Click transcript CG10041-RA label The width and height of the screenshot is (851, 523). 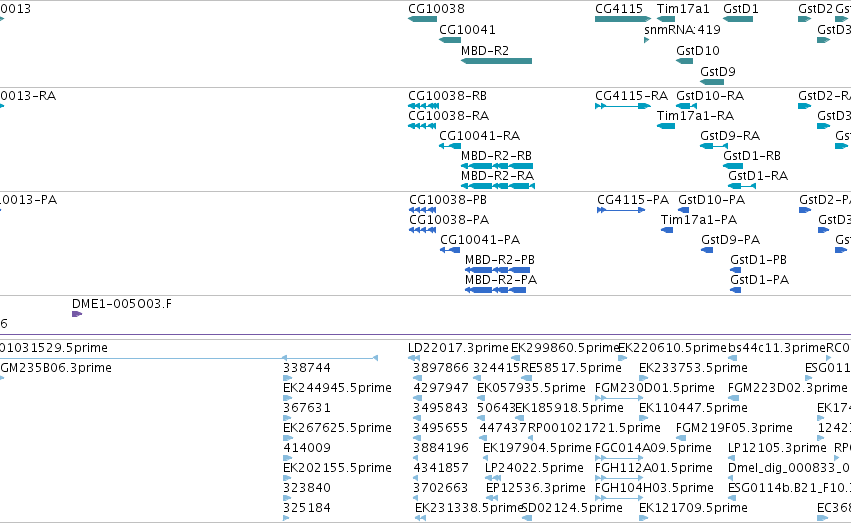point(479,136)
